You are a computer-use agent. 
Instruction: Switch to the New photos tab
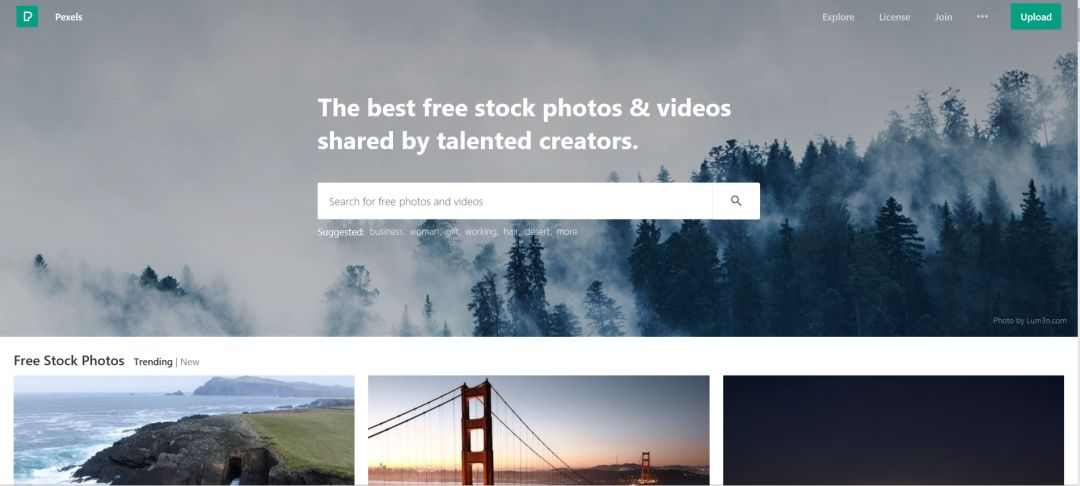click(190, 362)
